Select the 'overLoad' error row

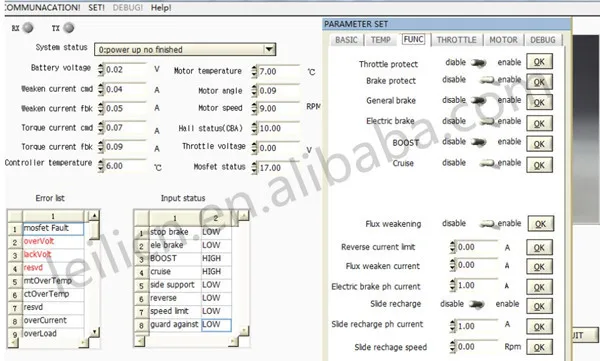(53, 333)
